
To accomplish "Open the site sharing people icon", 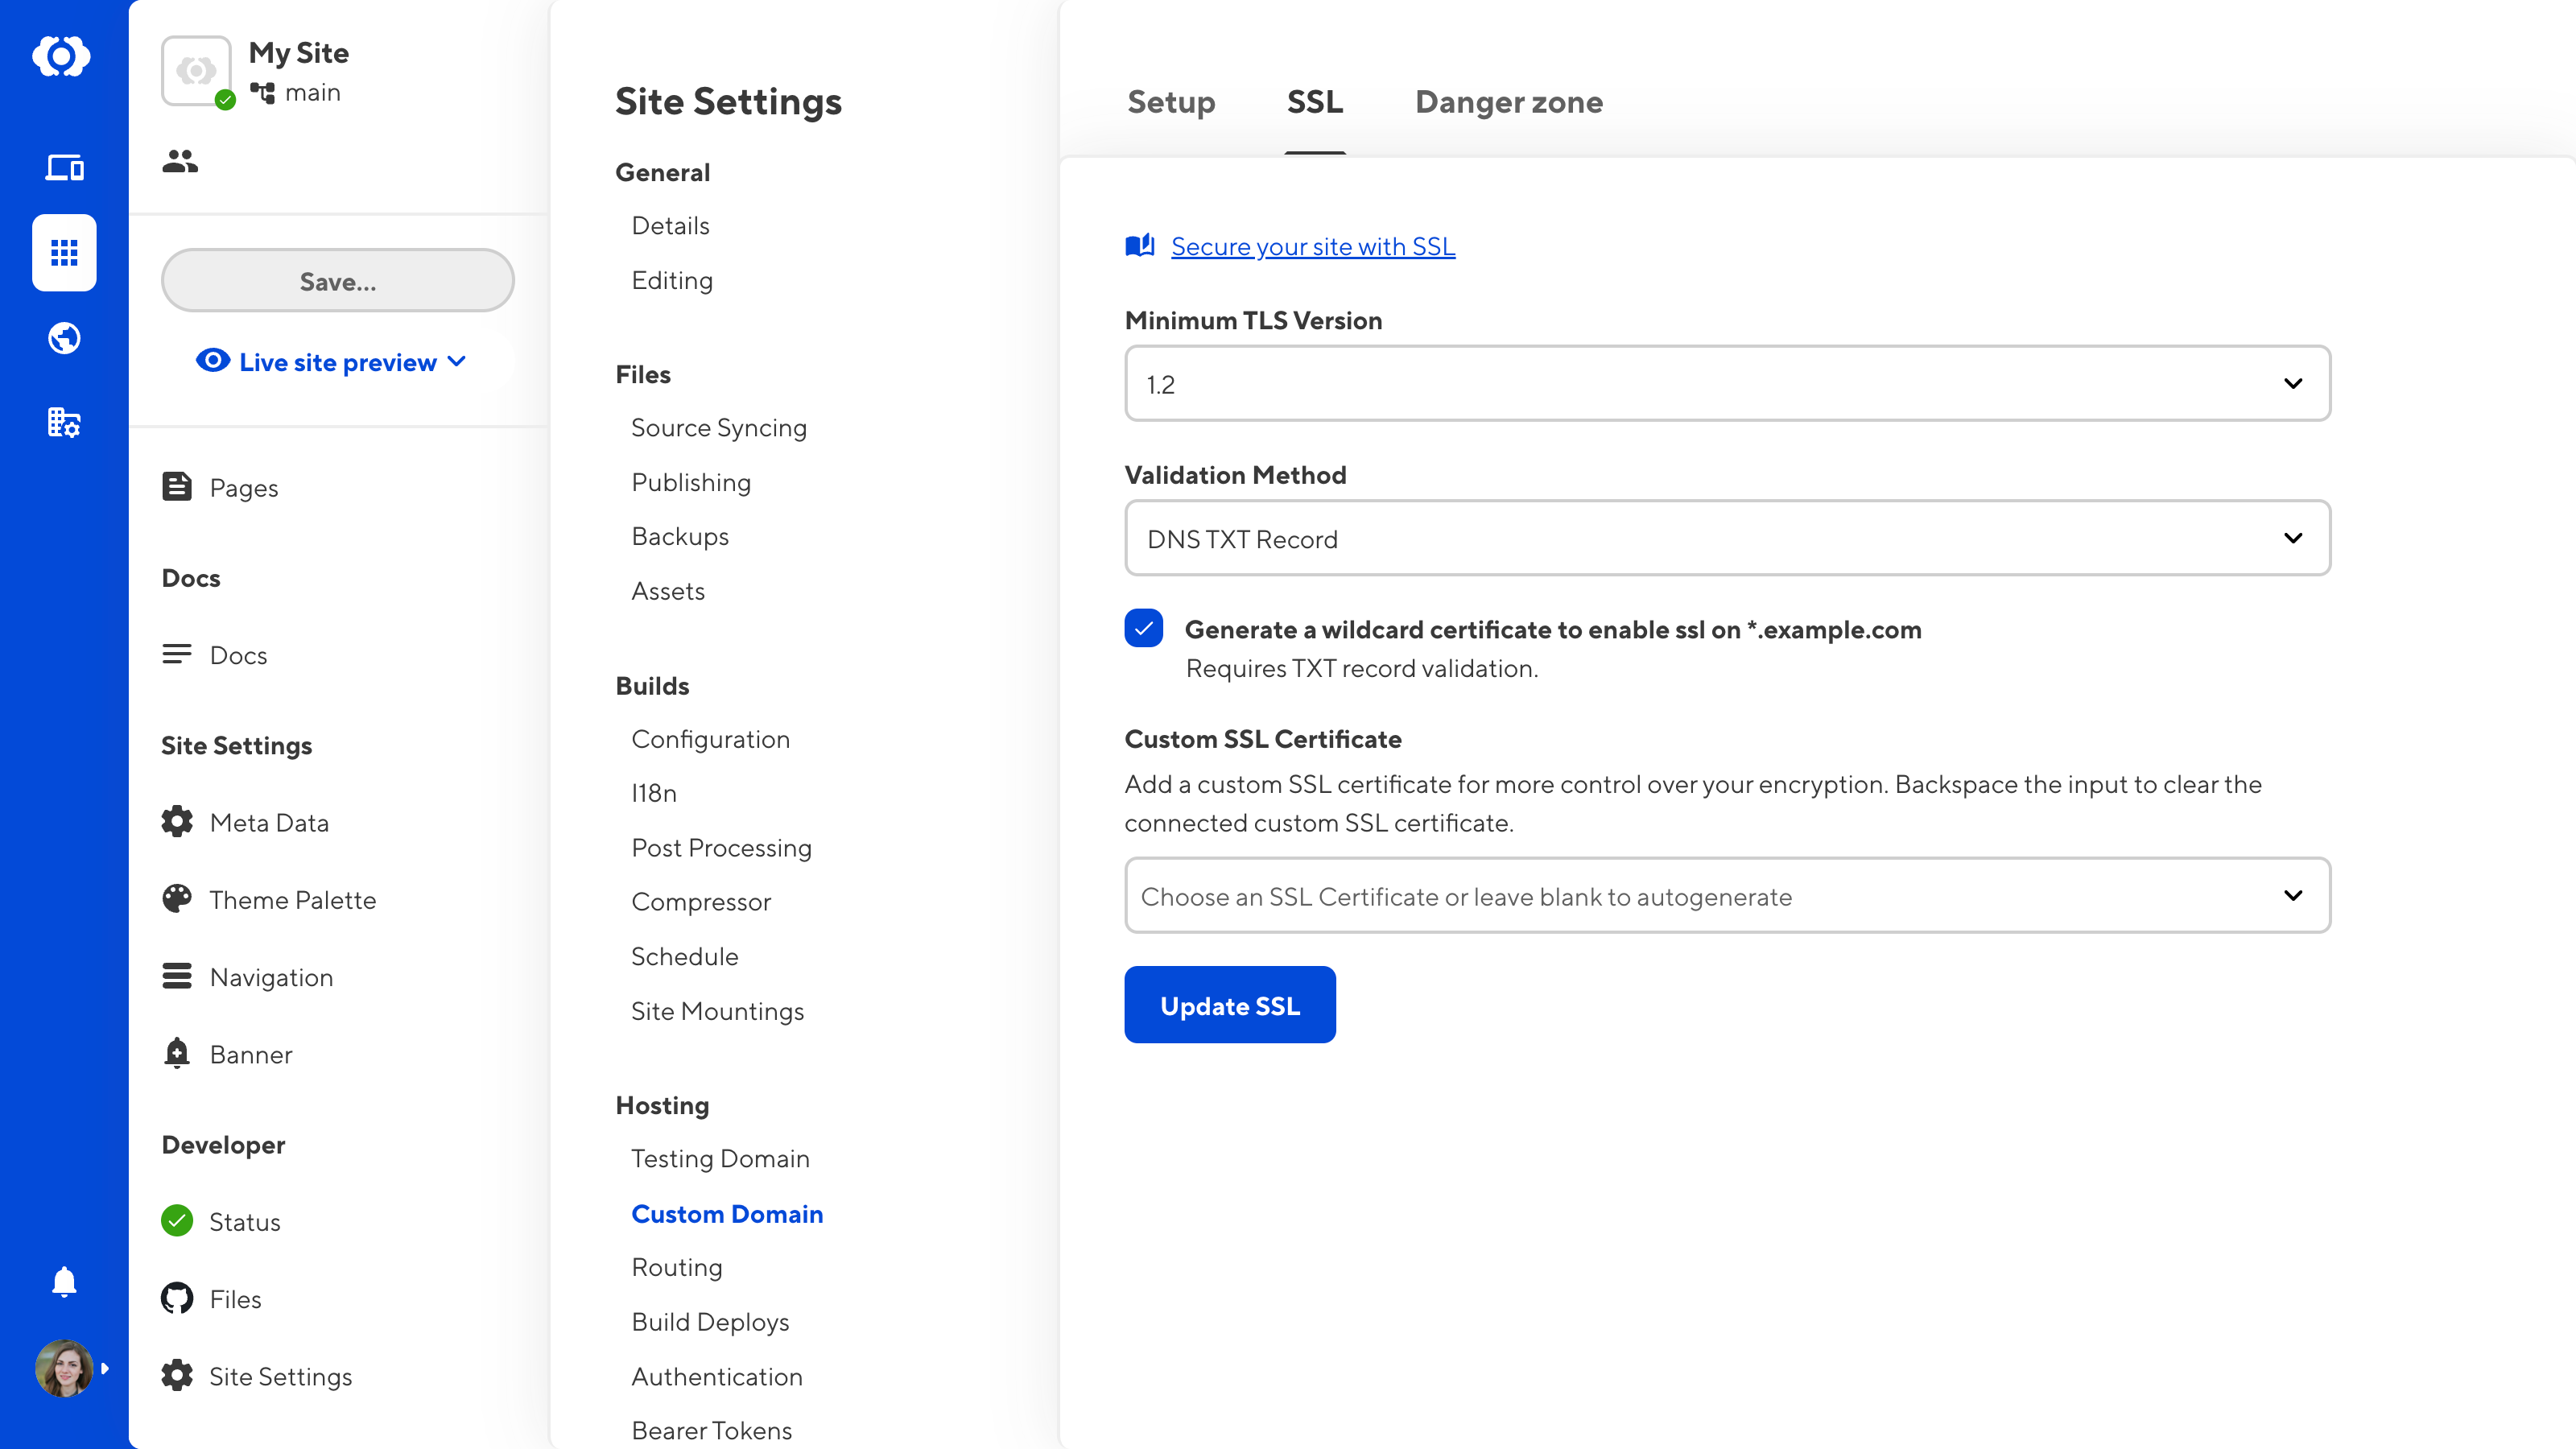I will (180, 161).
